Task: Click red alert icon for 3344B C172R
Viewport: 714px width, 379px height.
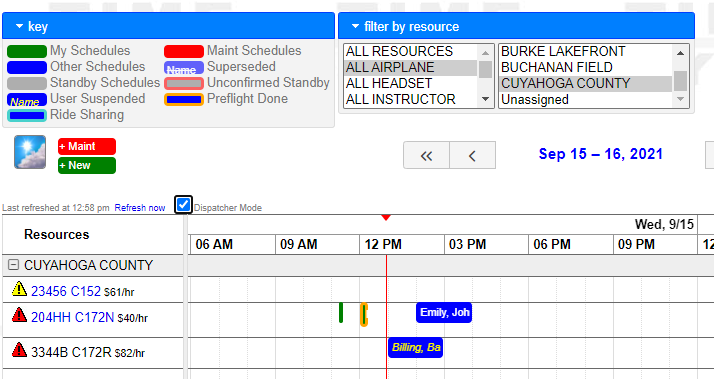Action: coord(19,350)
